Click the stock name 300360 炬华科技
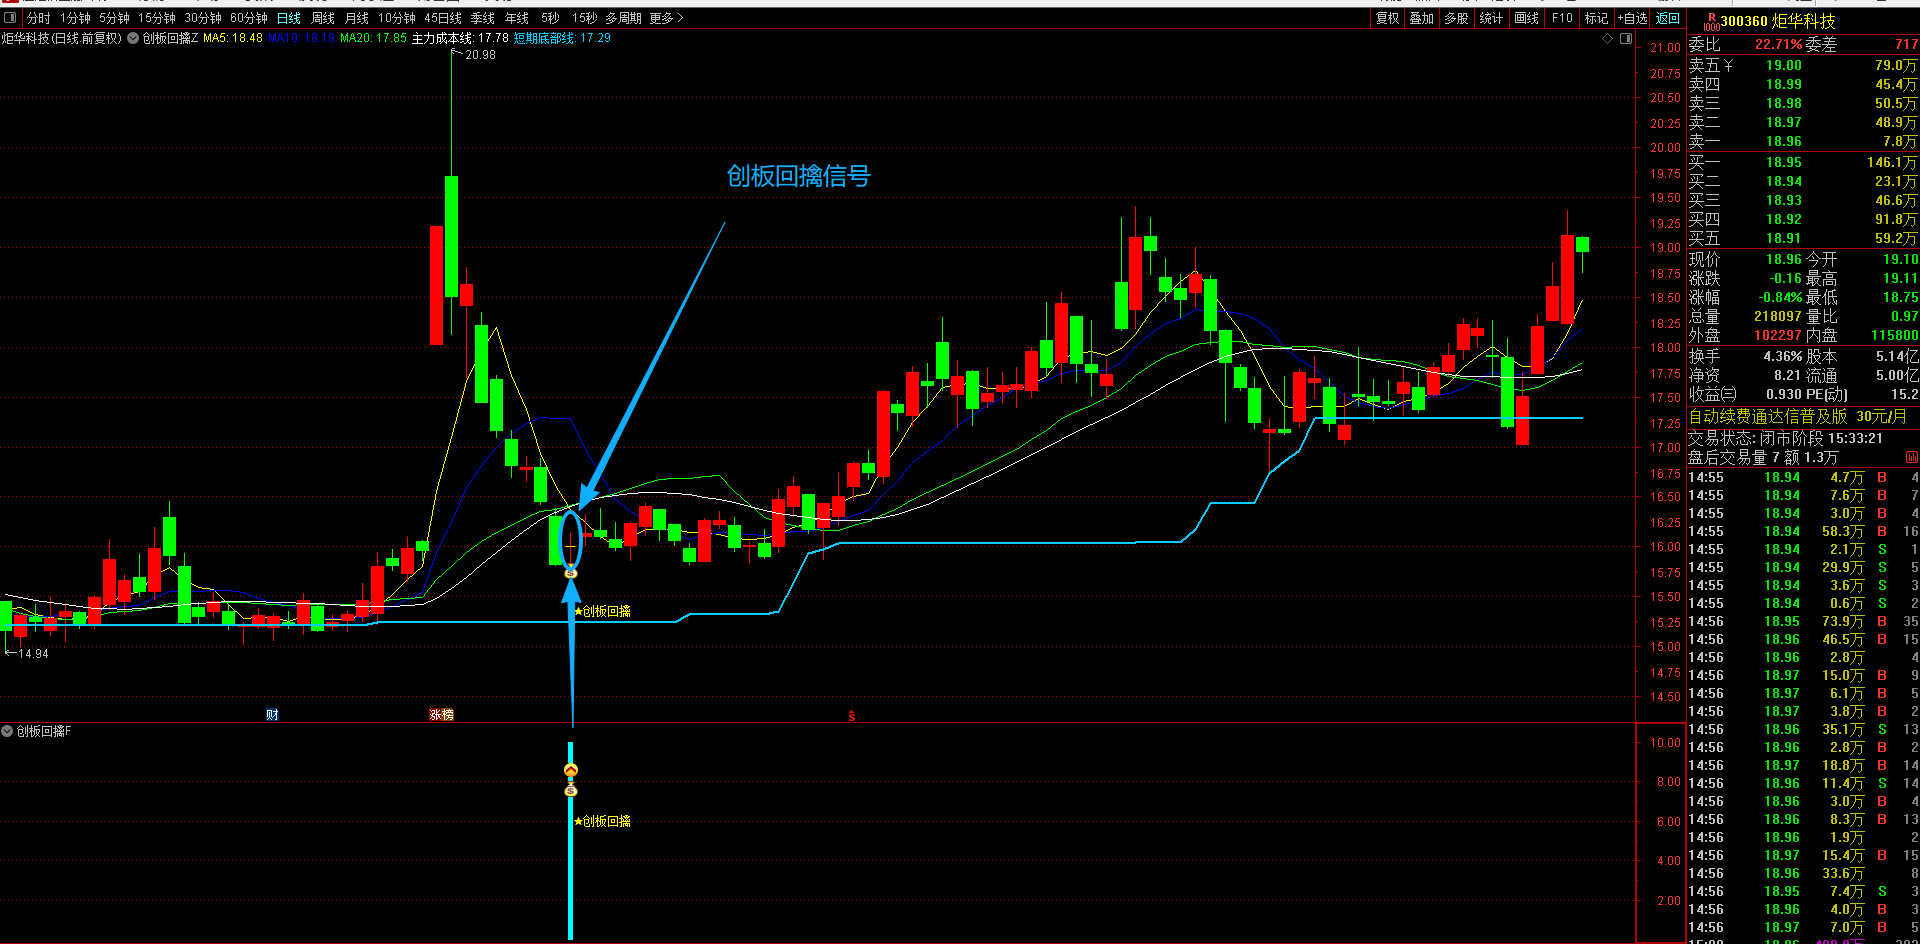Image resolution: width=1920 pixels, height=944 pixels. pyautogui.click(x=1778, y=21)
